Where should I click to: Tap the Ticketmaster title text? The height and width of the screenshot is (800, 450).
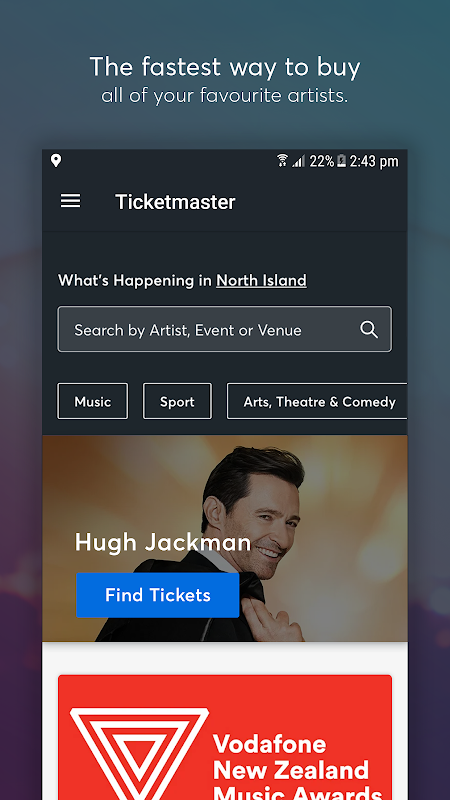tap(175, 202)
